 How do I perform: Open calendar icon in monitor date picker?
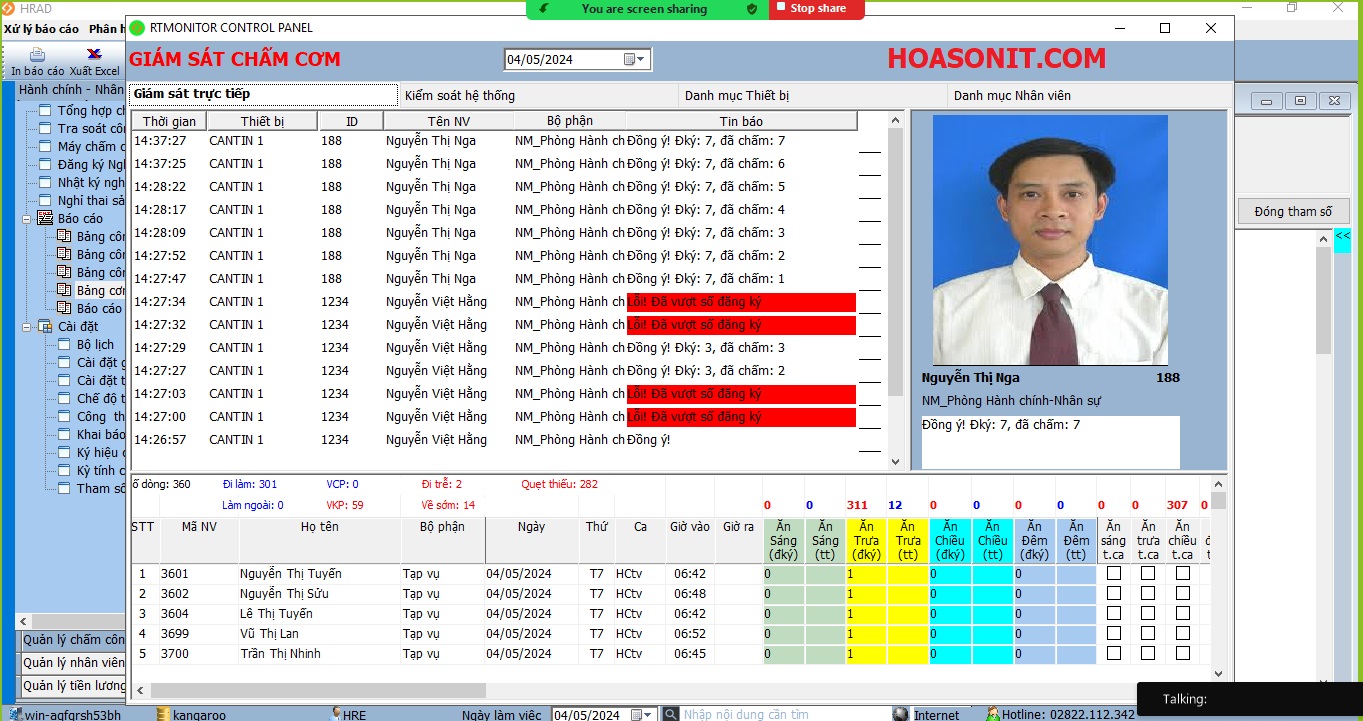tap(631, 59)
